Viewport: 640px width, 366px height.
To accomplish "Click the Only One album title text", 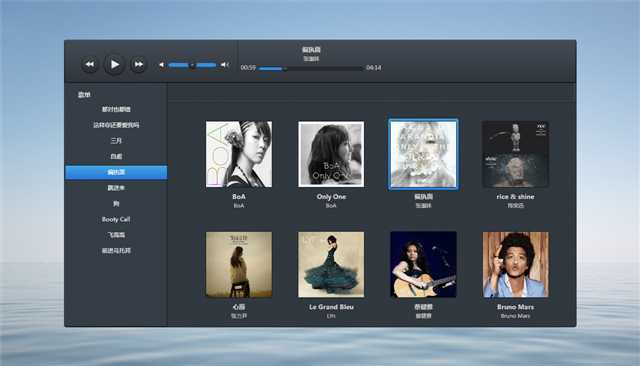I will [x=331, y=197].
